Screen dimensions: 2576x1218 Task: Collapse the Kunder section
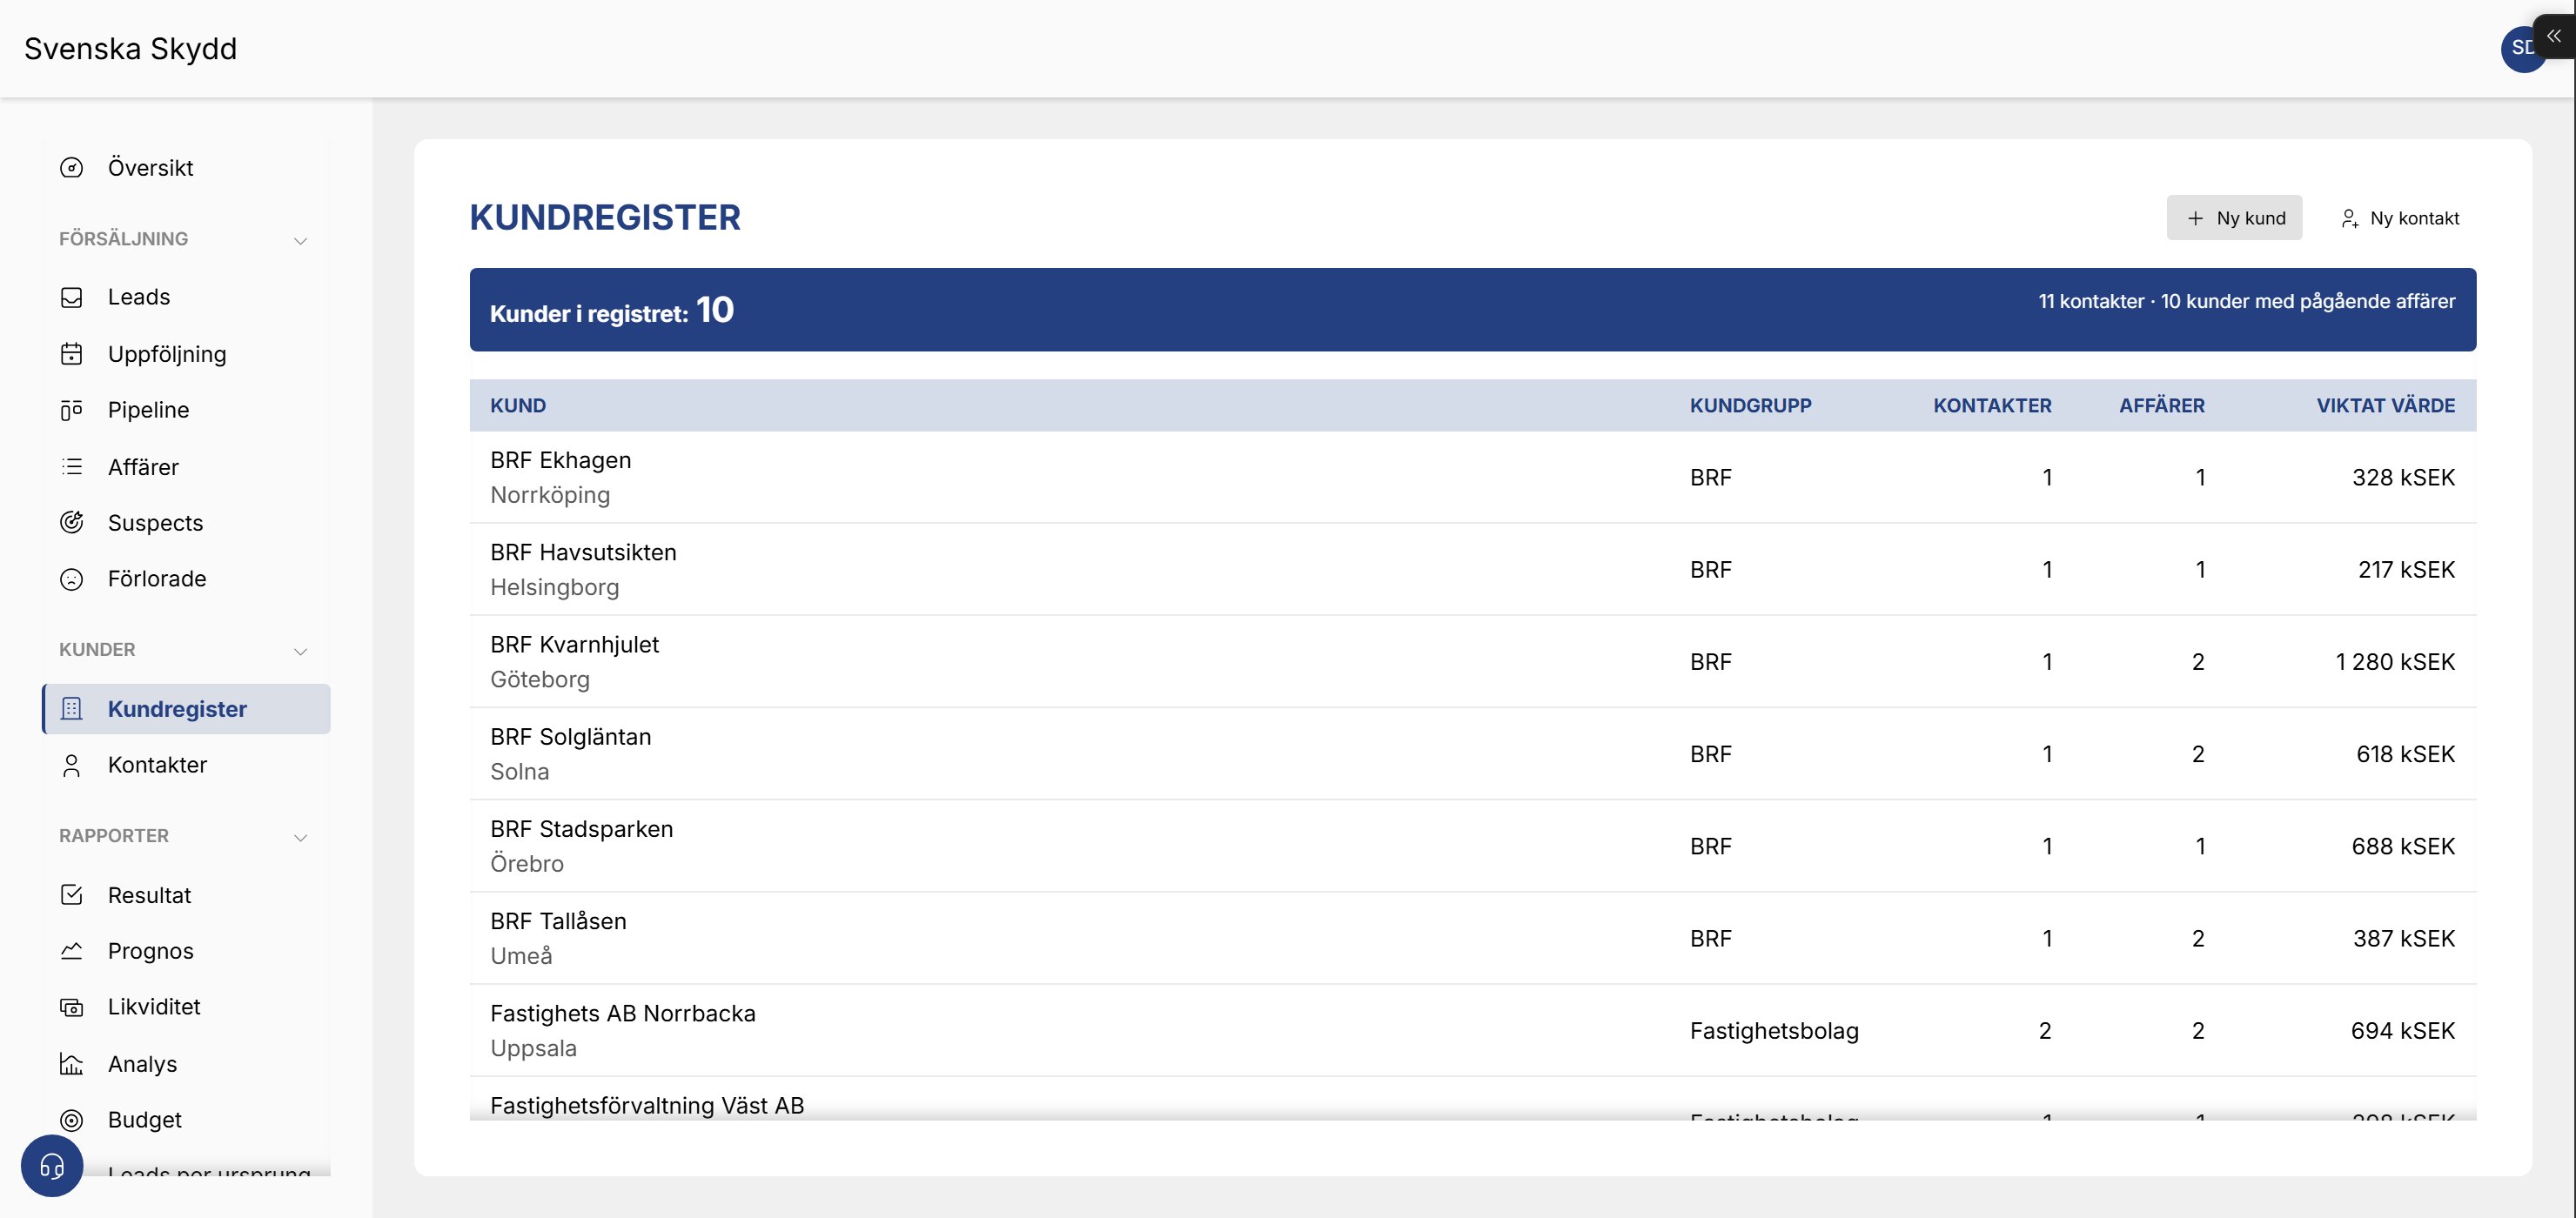coord(300,651)
